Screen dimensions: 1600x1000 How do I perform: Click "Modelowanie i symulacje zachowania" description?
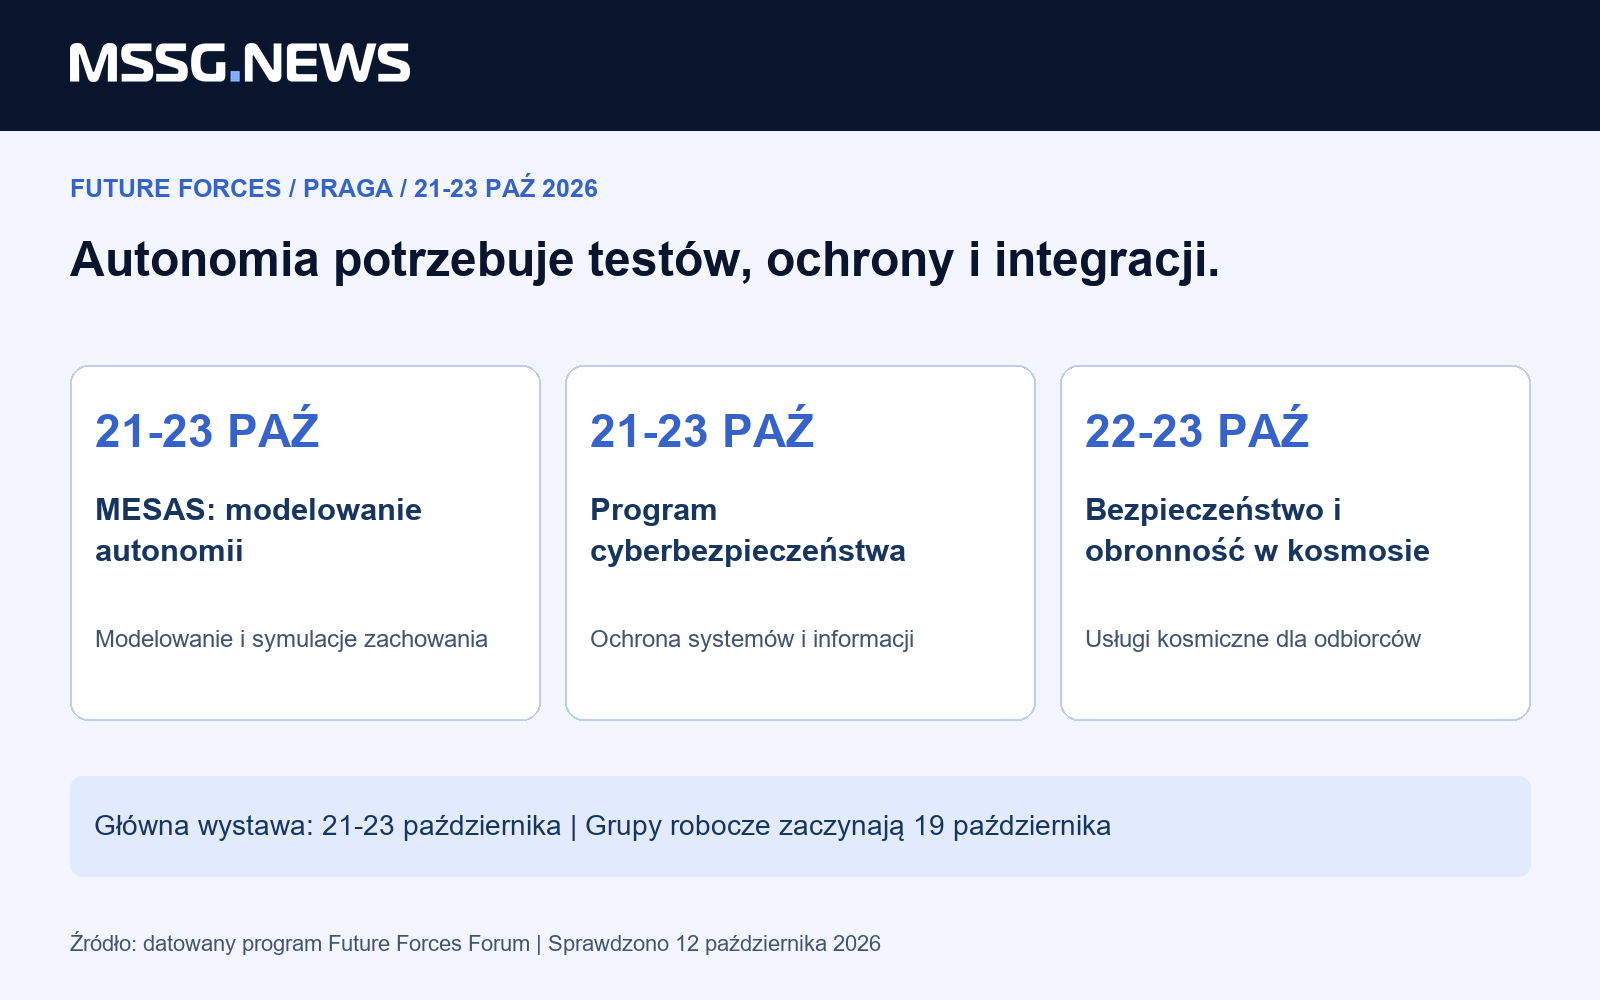tap(291, 639)
